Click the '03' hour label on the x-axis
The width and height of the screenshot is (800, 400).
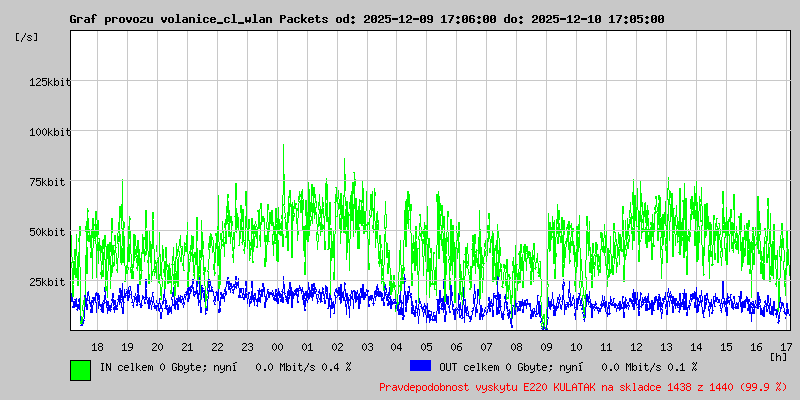(367, 347)
